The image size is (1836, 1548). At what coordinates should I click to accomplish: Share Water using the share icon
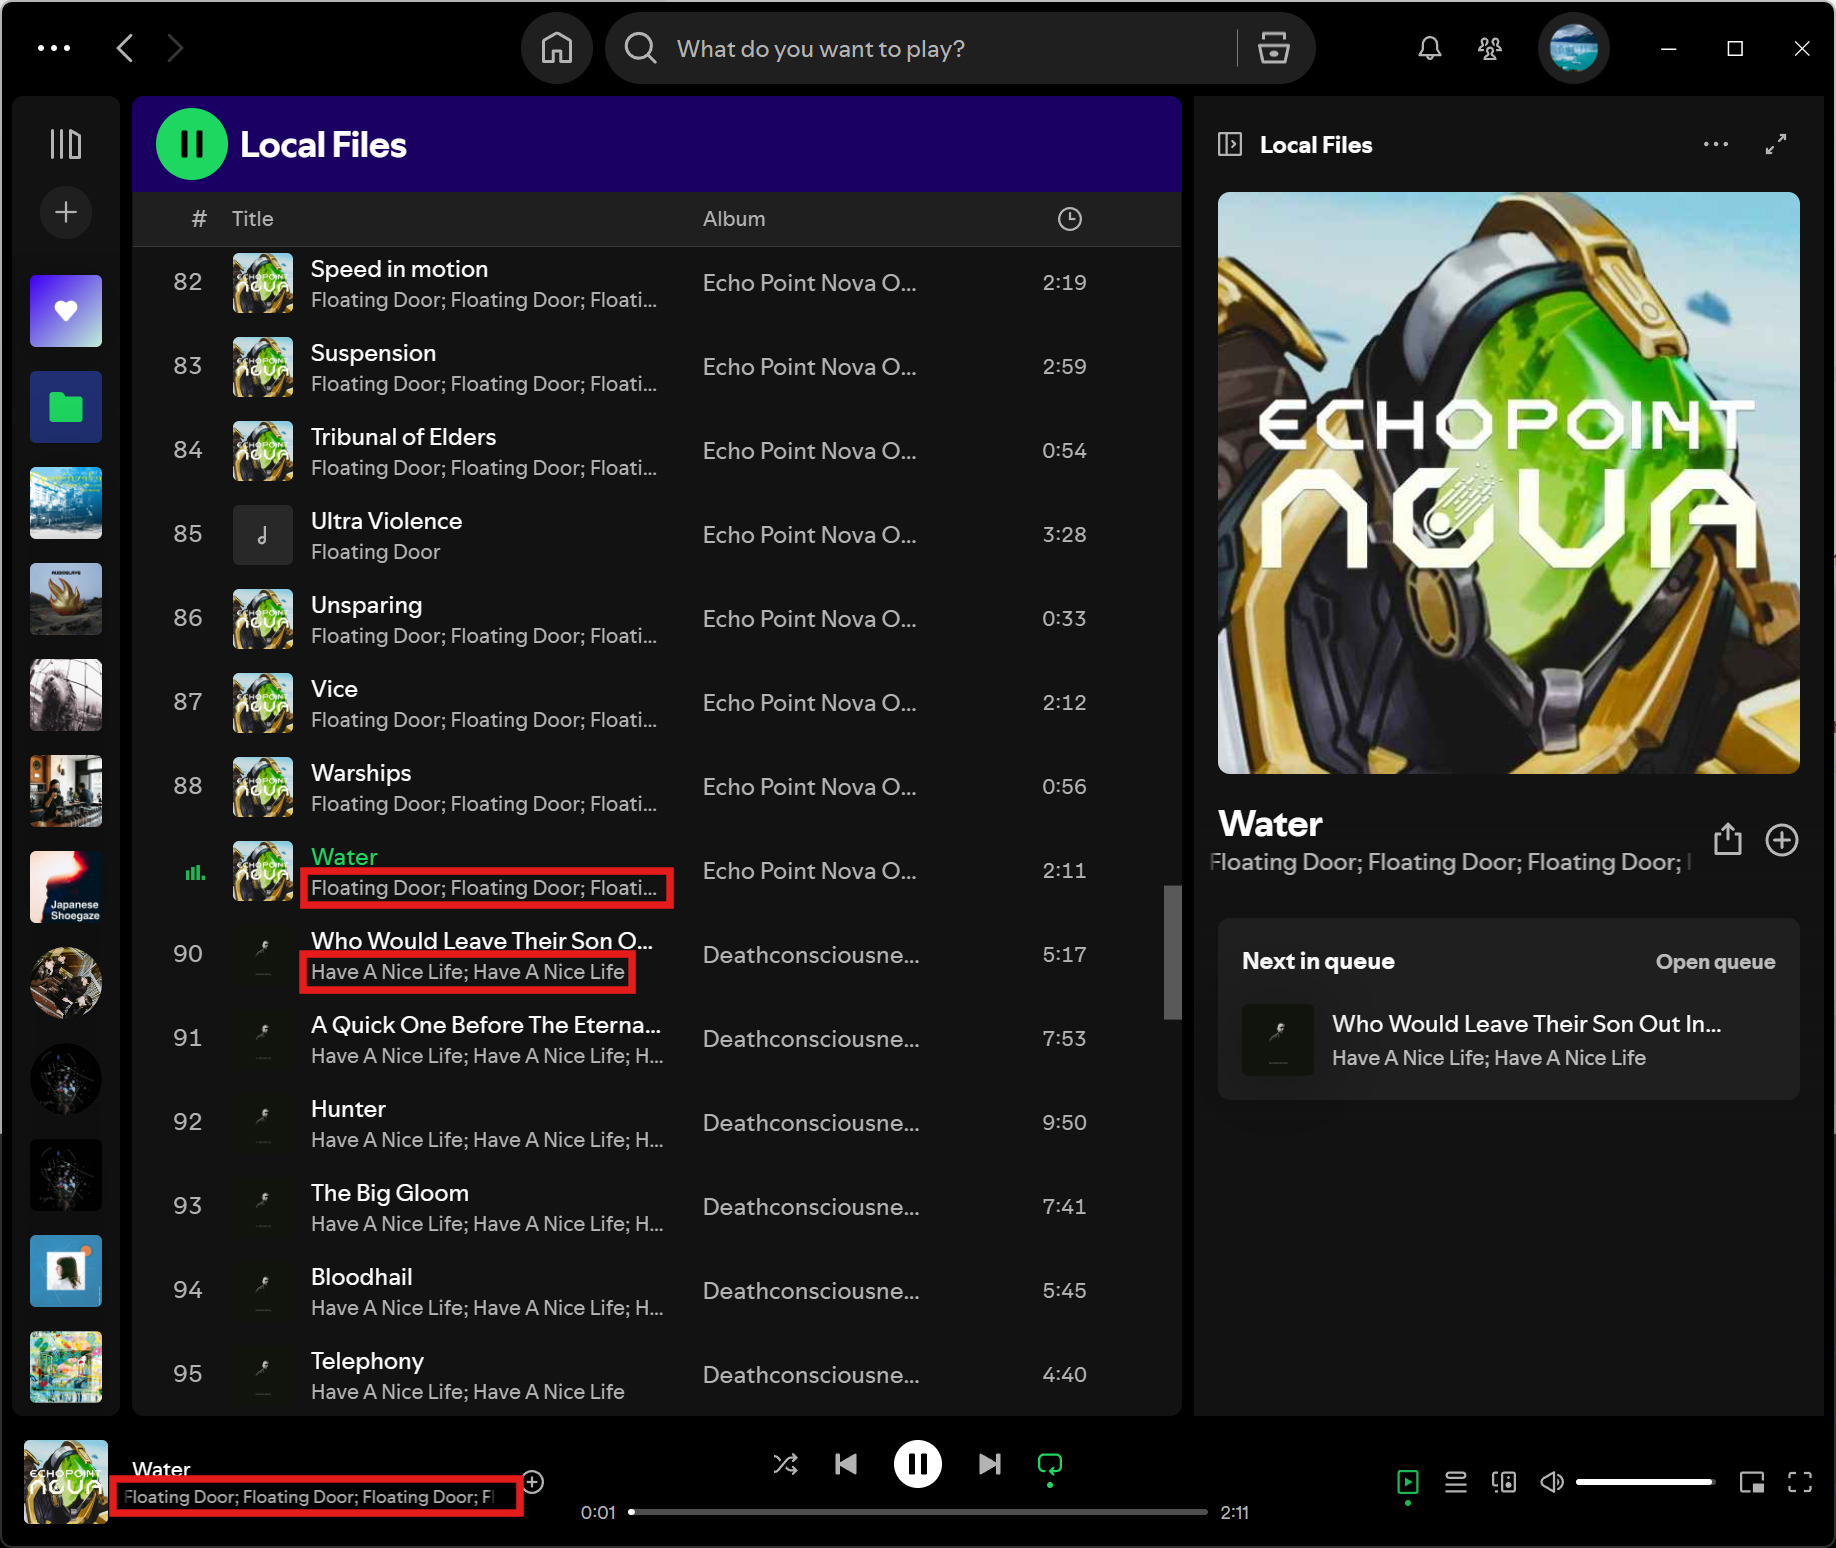pos(1728,839)
